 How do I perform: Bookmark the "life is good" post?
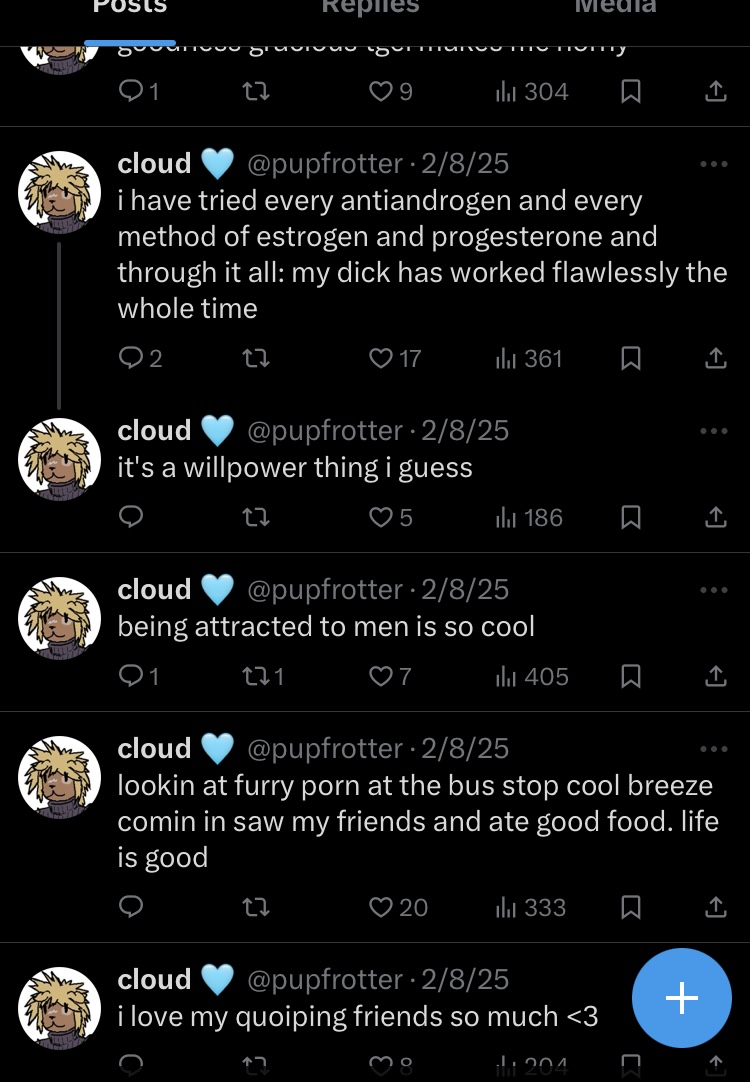coord(630,907)
